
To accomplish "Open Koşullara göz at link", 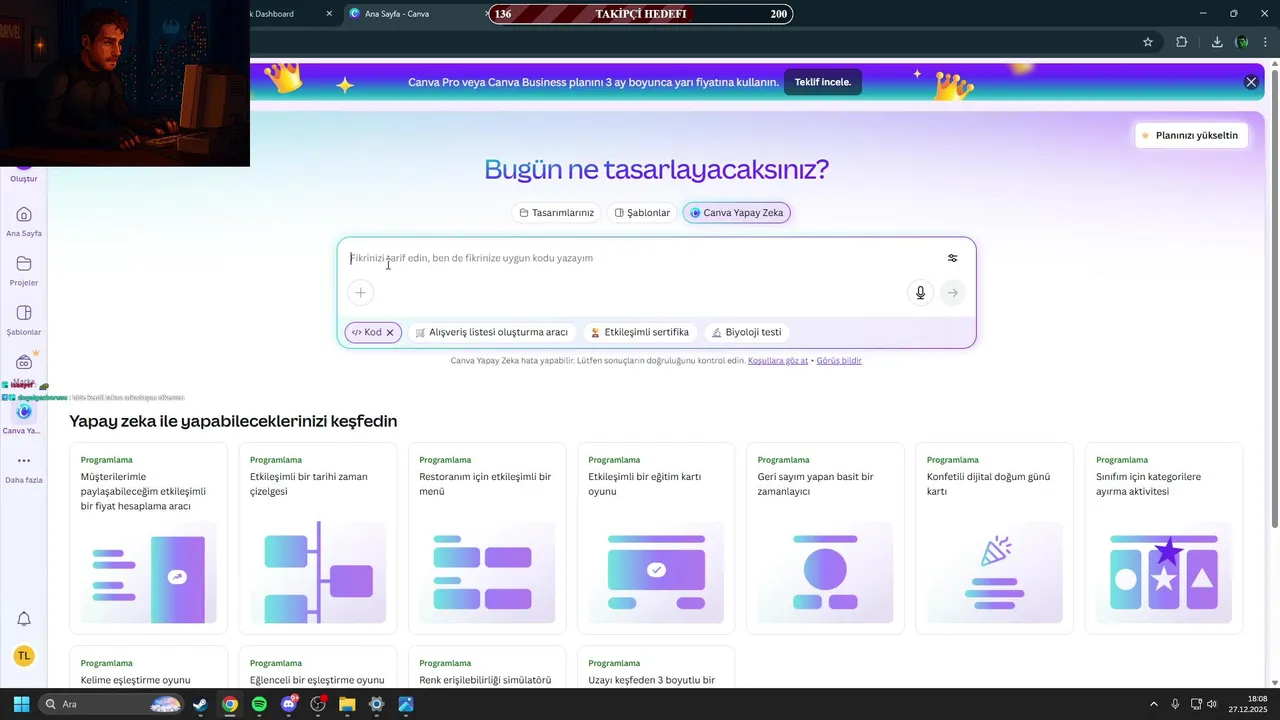I will [778, 360].
